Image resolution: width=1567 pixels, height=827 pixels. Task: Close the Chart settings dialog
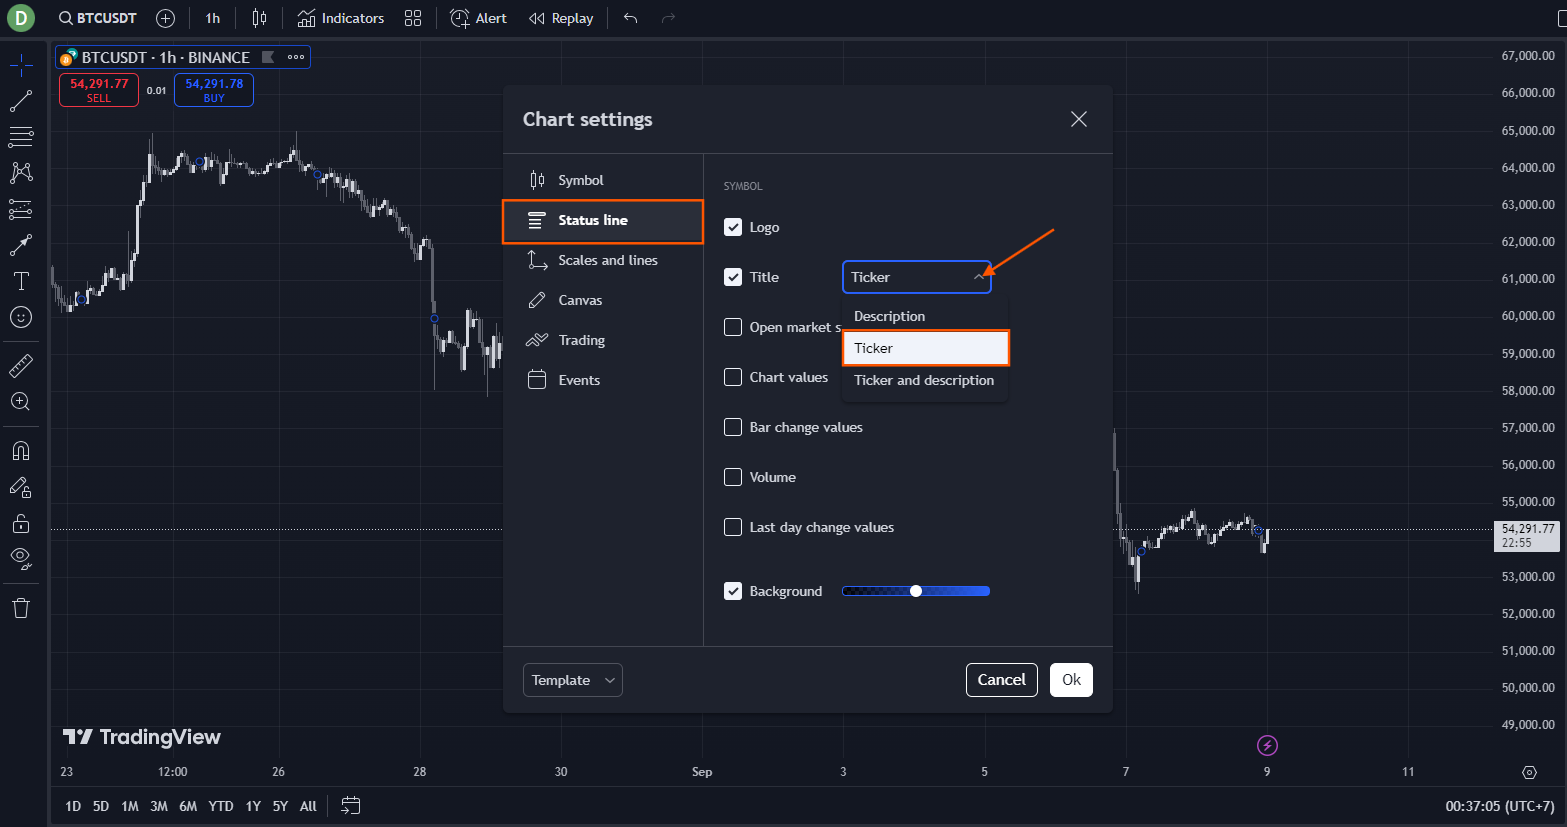(x=1079, y=119)
